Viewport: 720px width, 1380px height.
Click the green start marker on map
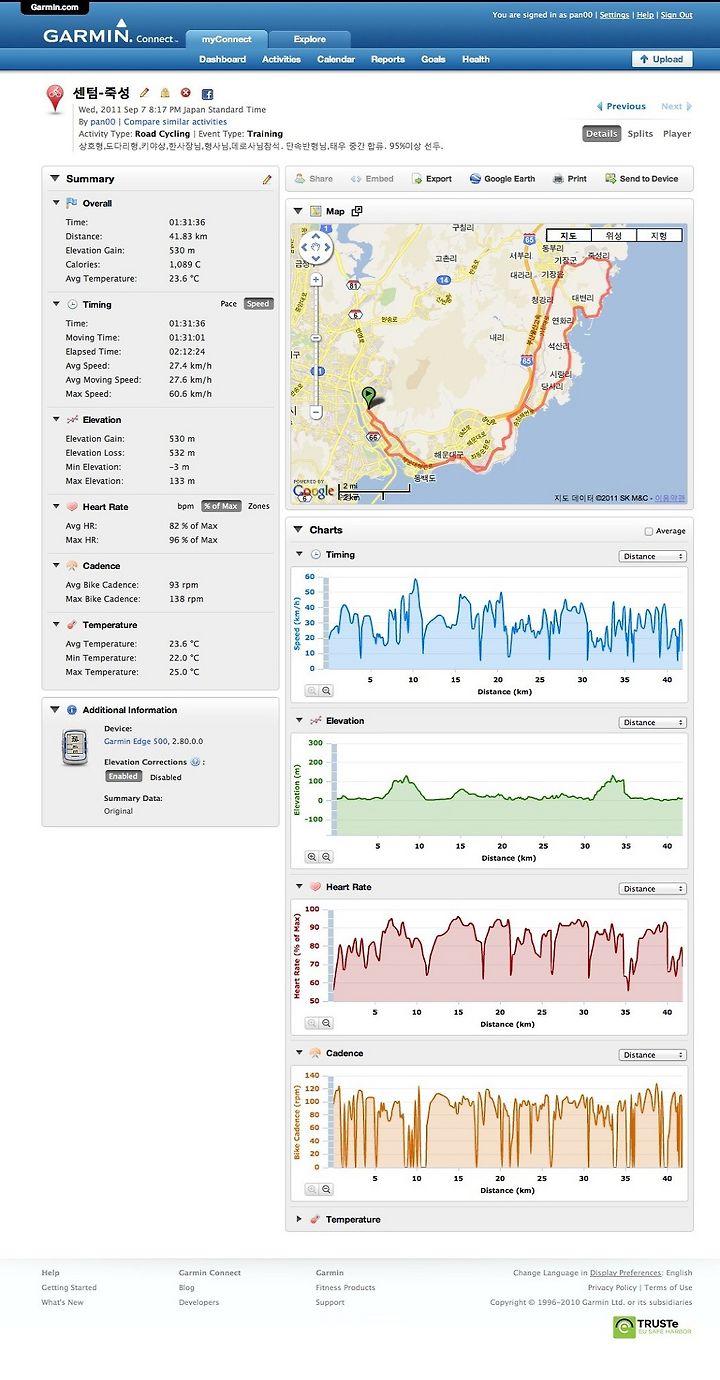369,397
